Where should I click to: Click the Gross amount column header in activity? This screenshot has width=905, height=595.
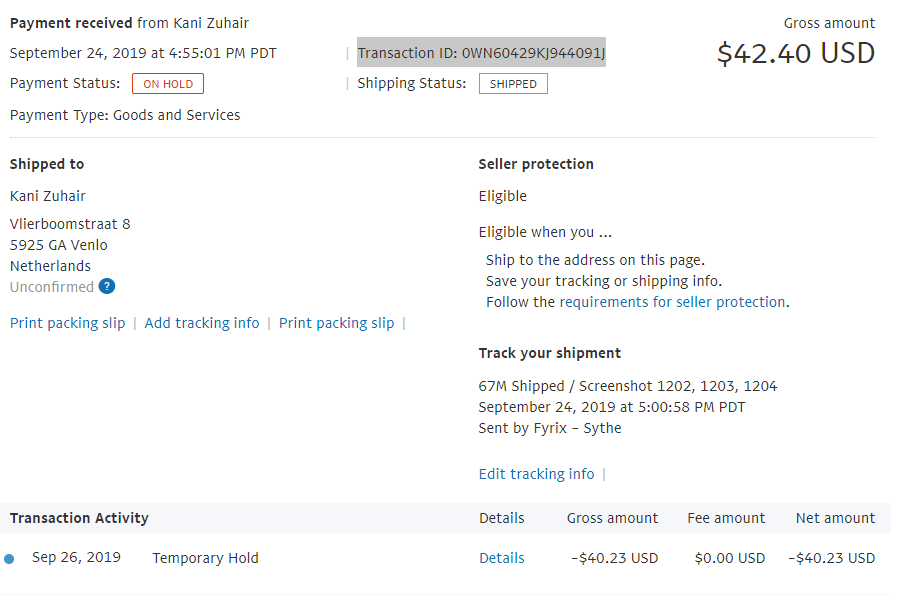612,518
